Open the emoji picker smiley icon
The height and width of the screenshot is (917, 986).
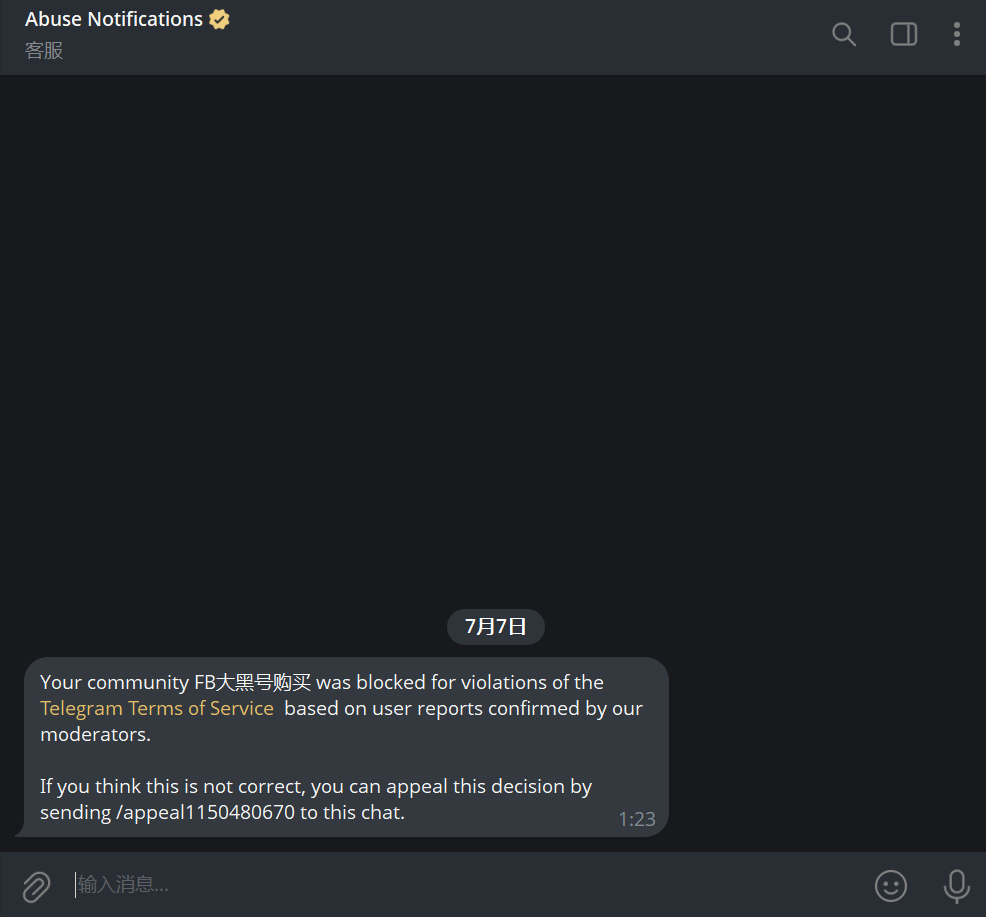[x=890, y=886]
